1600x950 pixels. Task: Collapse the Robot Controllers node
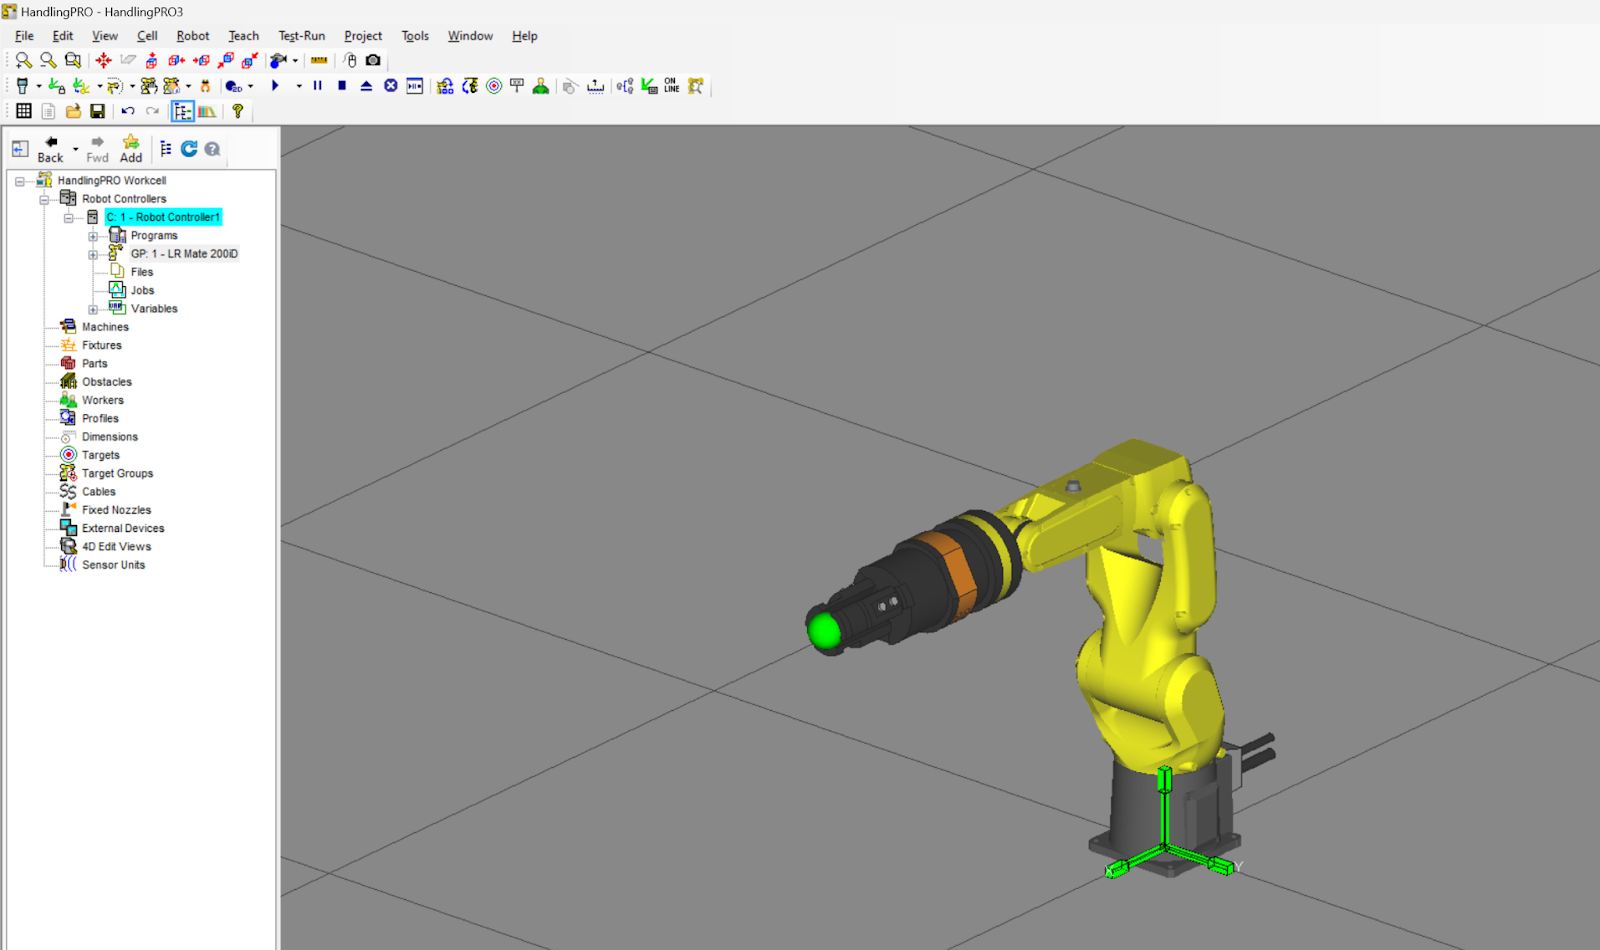click(x=44, y=199)
